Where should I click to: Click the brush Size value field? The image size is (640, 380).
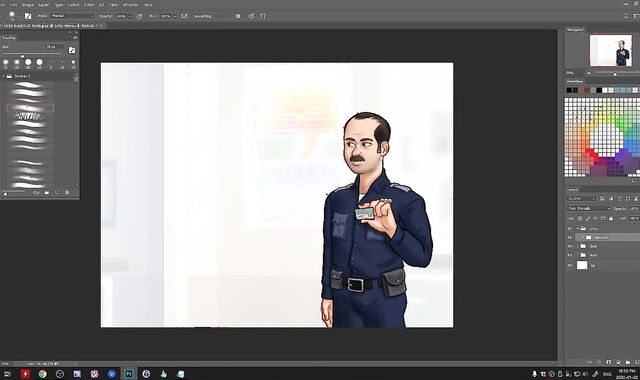coord(54,47)
